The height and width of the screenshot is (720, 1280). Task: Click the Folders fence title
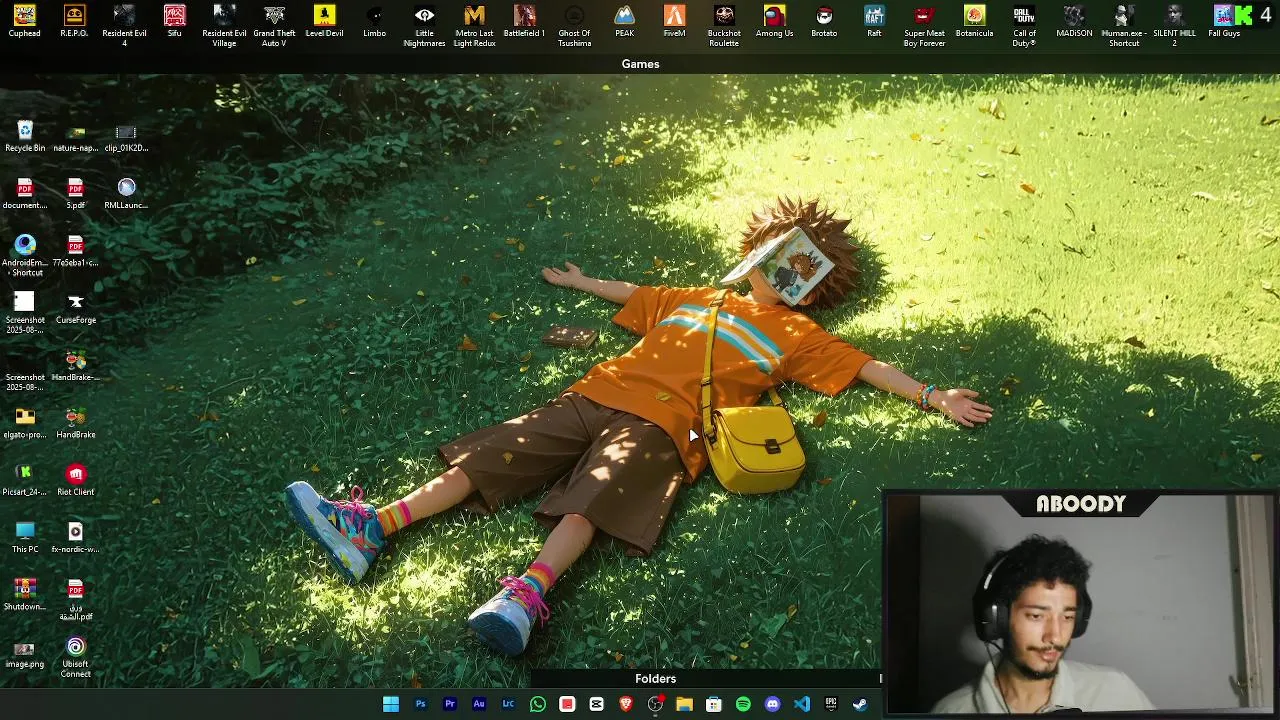click(x=655, y=678)
